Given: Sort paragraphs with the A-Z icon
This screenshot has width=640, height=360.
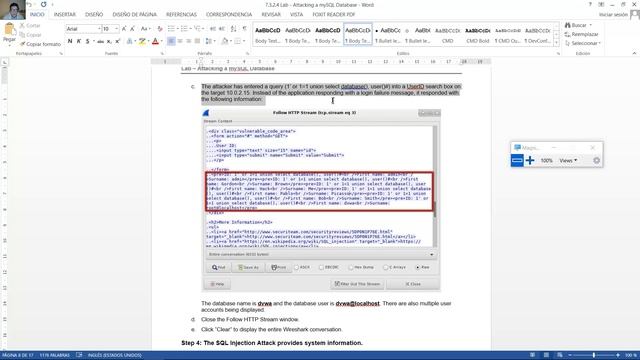Looking at the screenshot, I should 233,29.
